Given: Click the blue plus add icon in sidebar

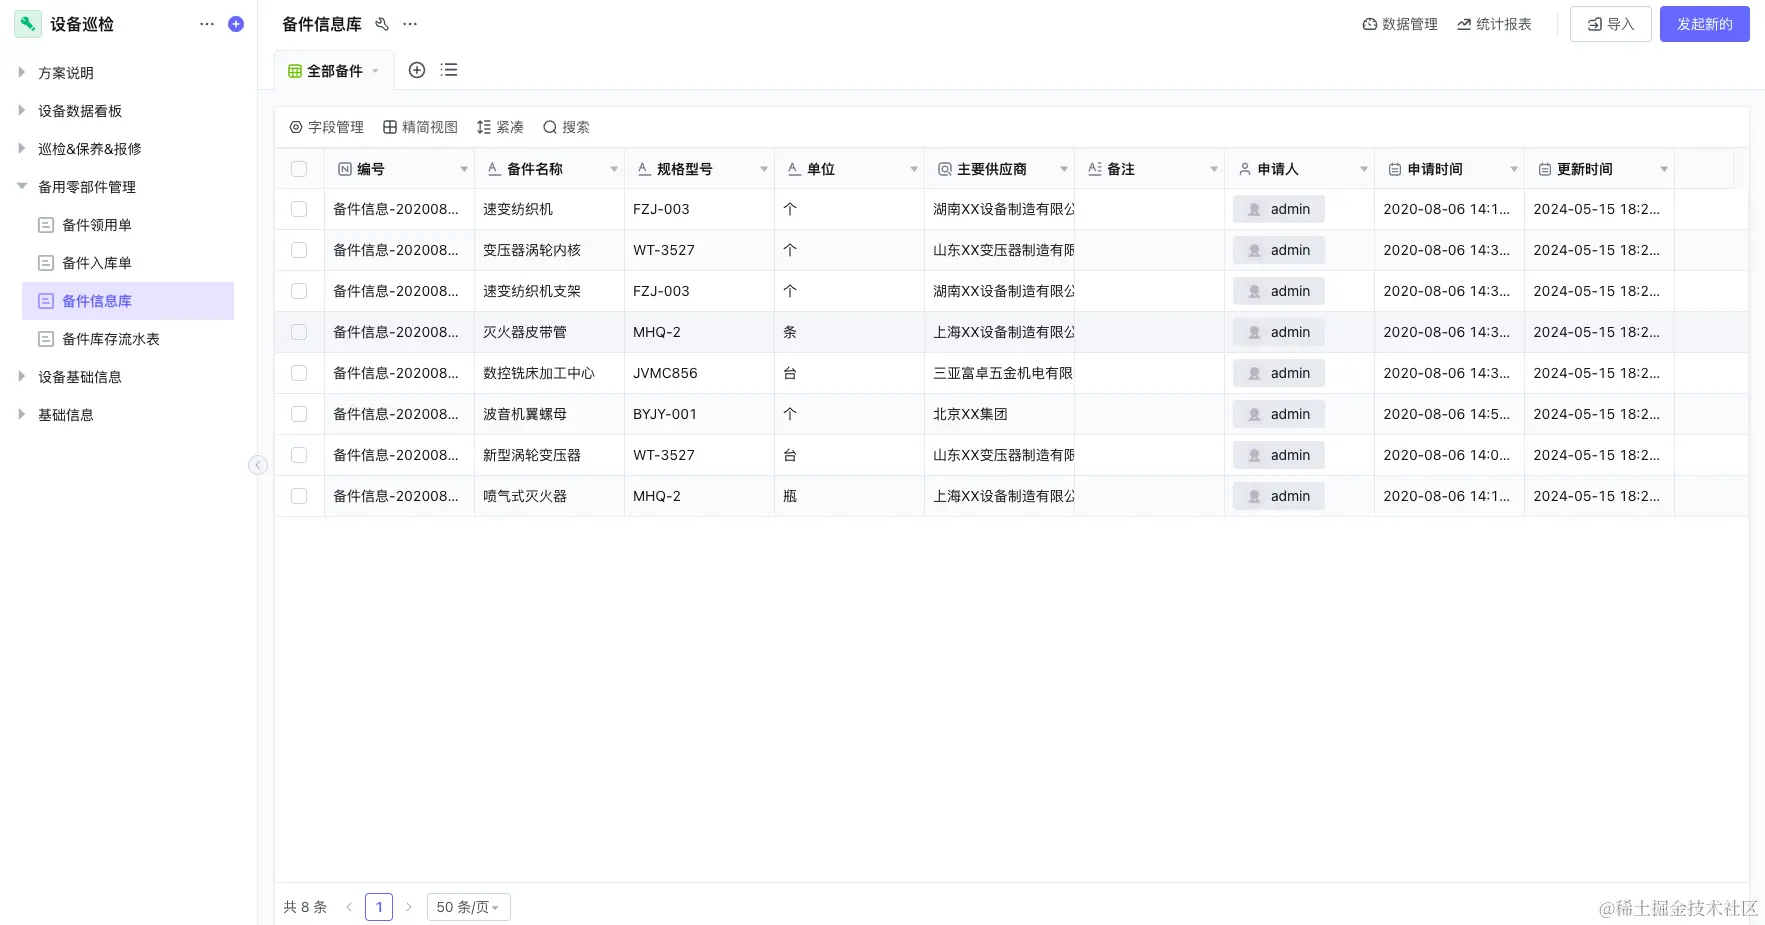Looking at the screenshot, I should pos(236,24).
